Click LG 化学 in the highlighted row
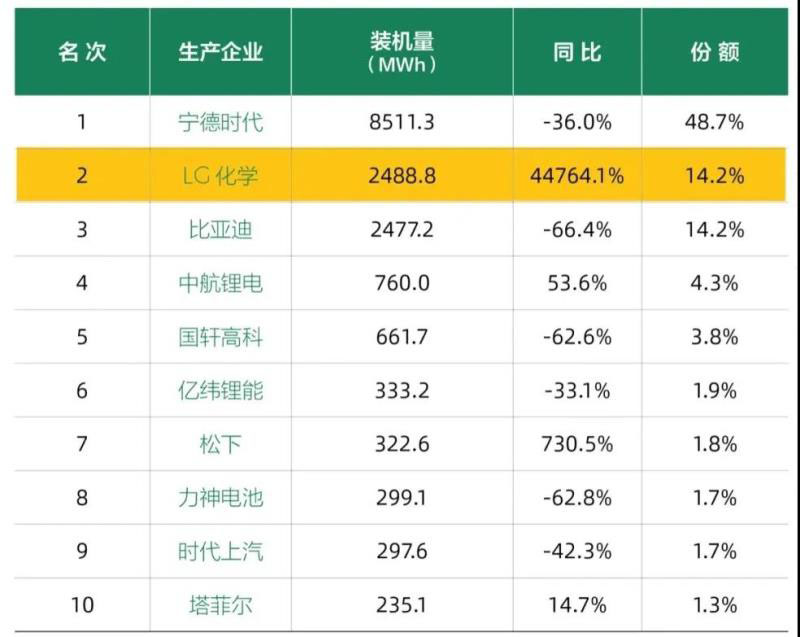800x637 pixels. [220, 176]
